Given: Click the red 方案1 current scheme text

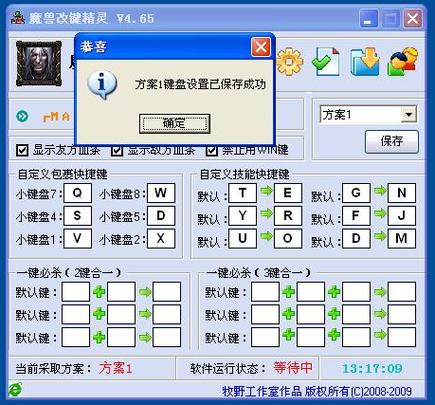Looking at the screenshot, I should [116, 368].
